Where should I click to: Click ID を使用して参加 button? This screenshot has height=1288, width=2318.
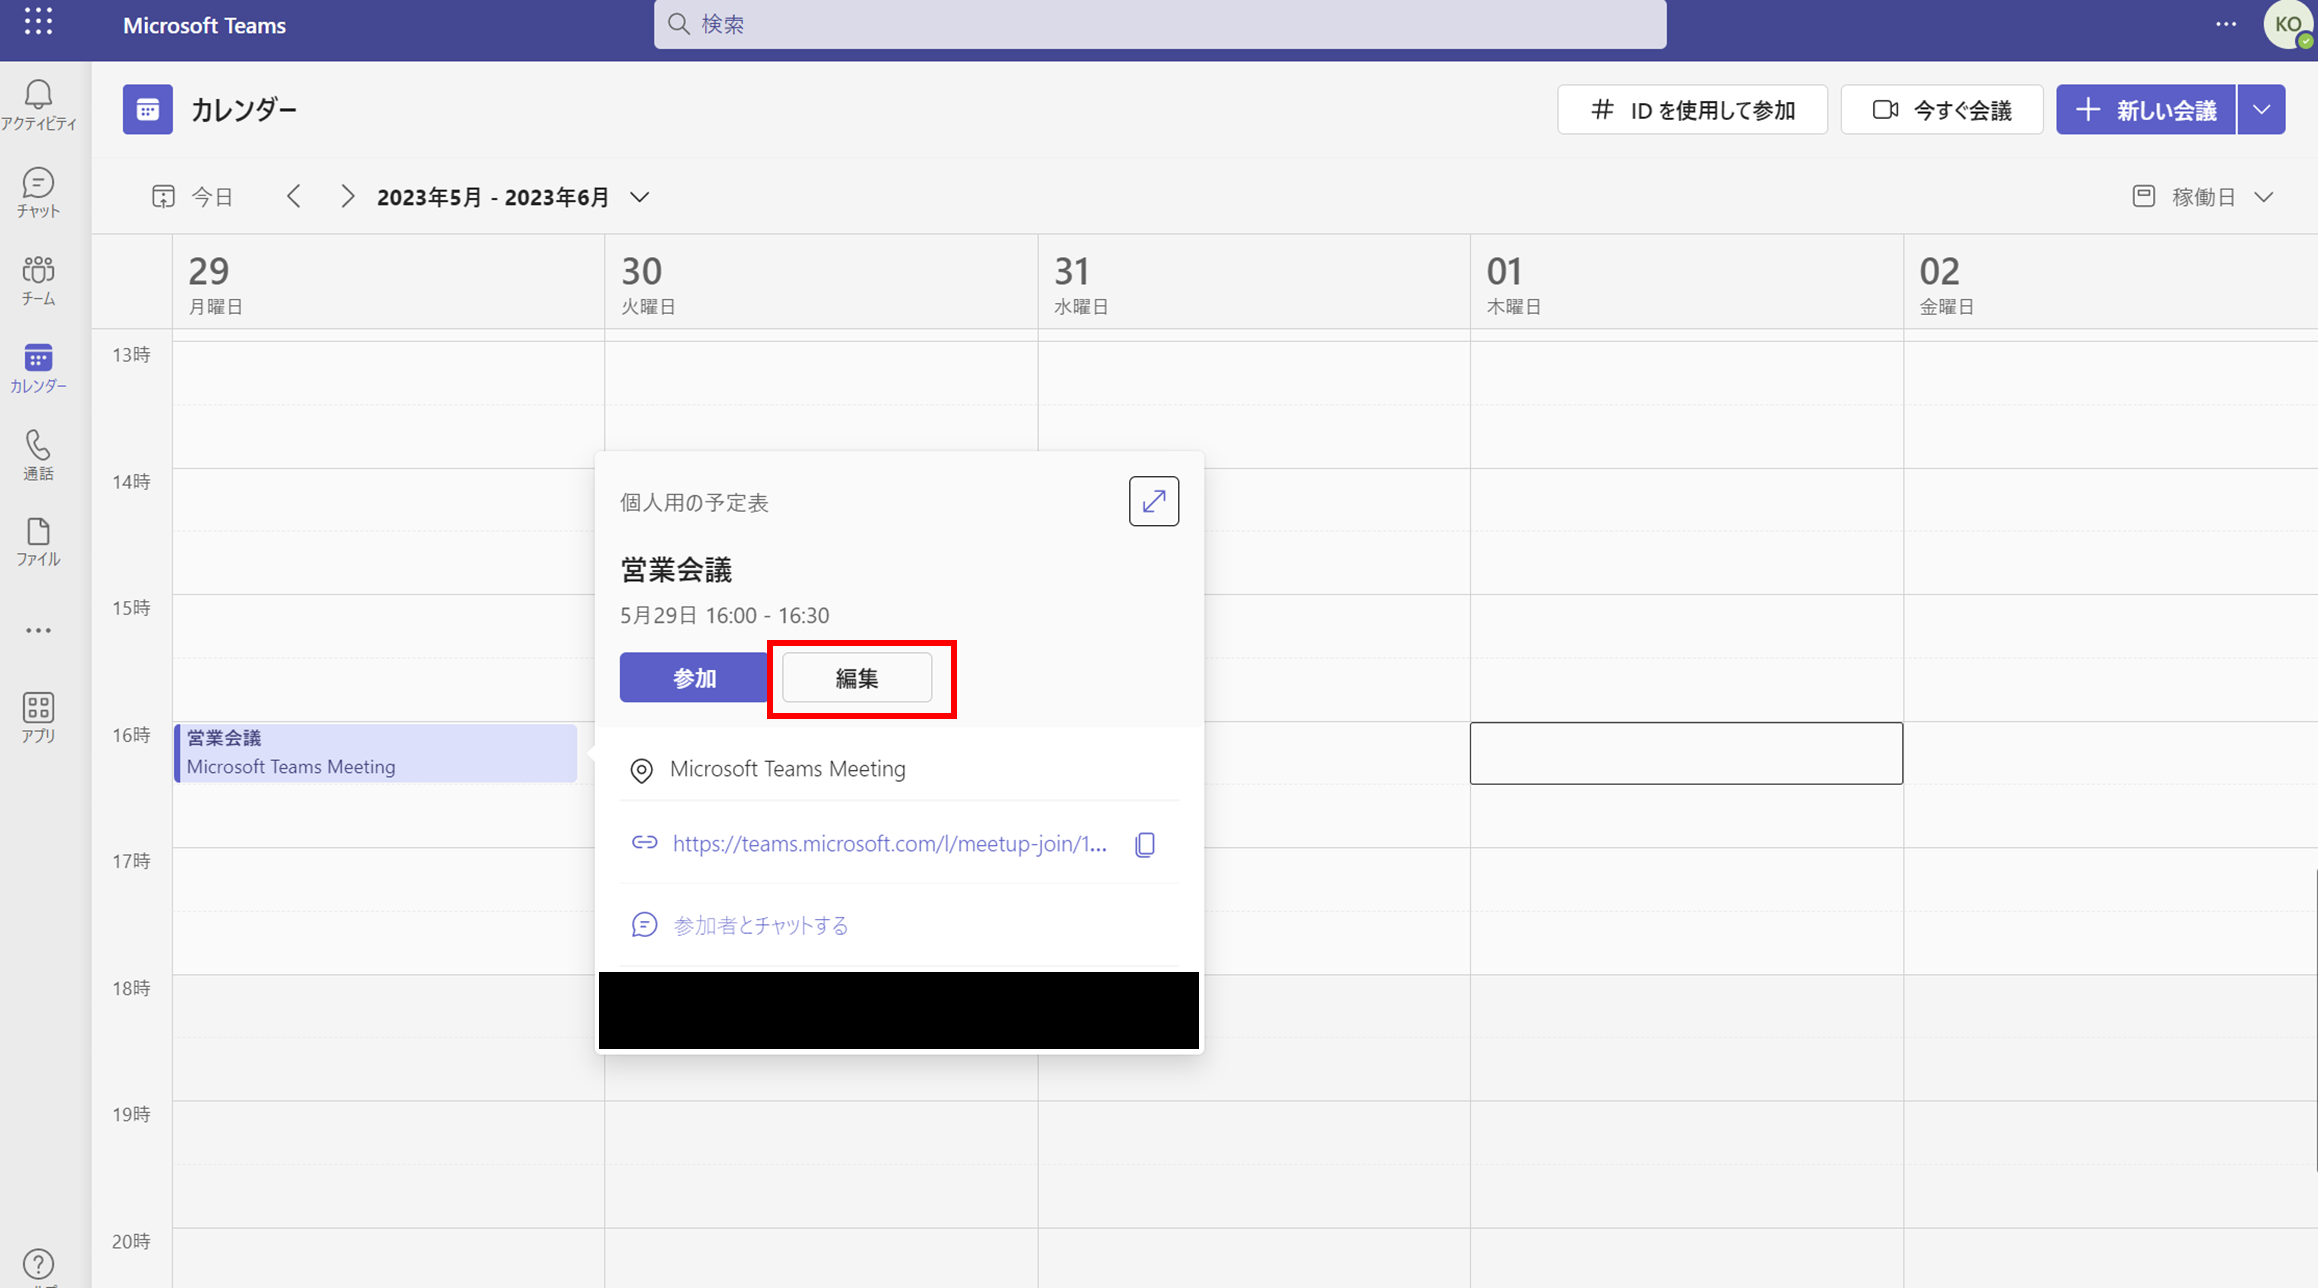coord(1692,109)
